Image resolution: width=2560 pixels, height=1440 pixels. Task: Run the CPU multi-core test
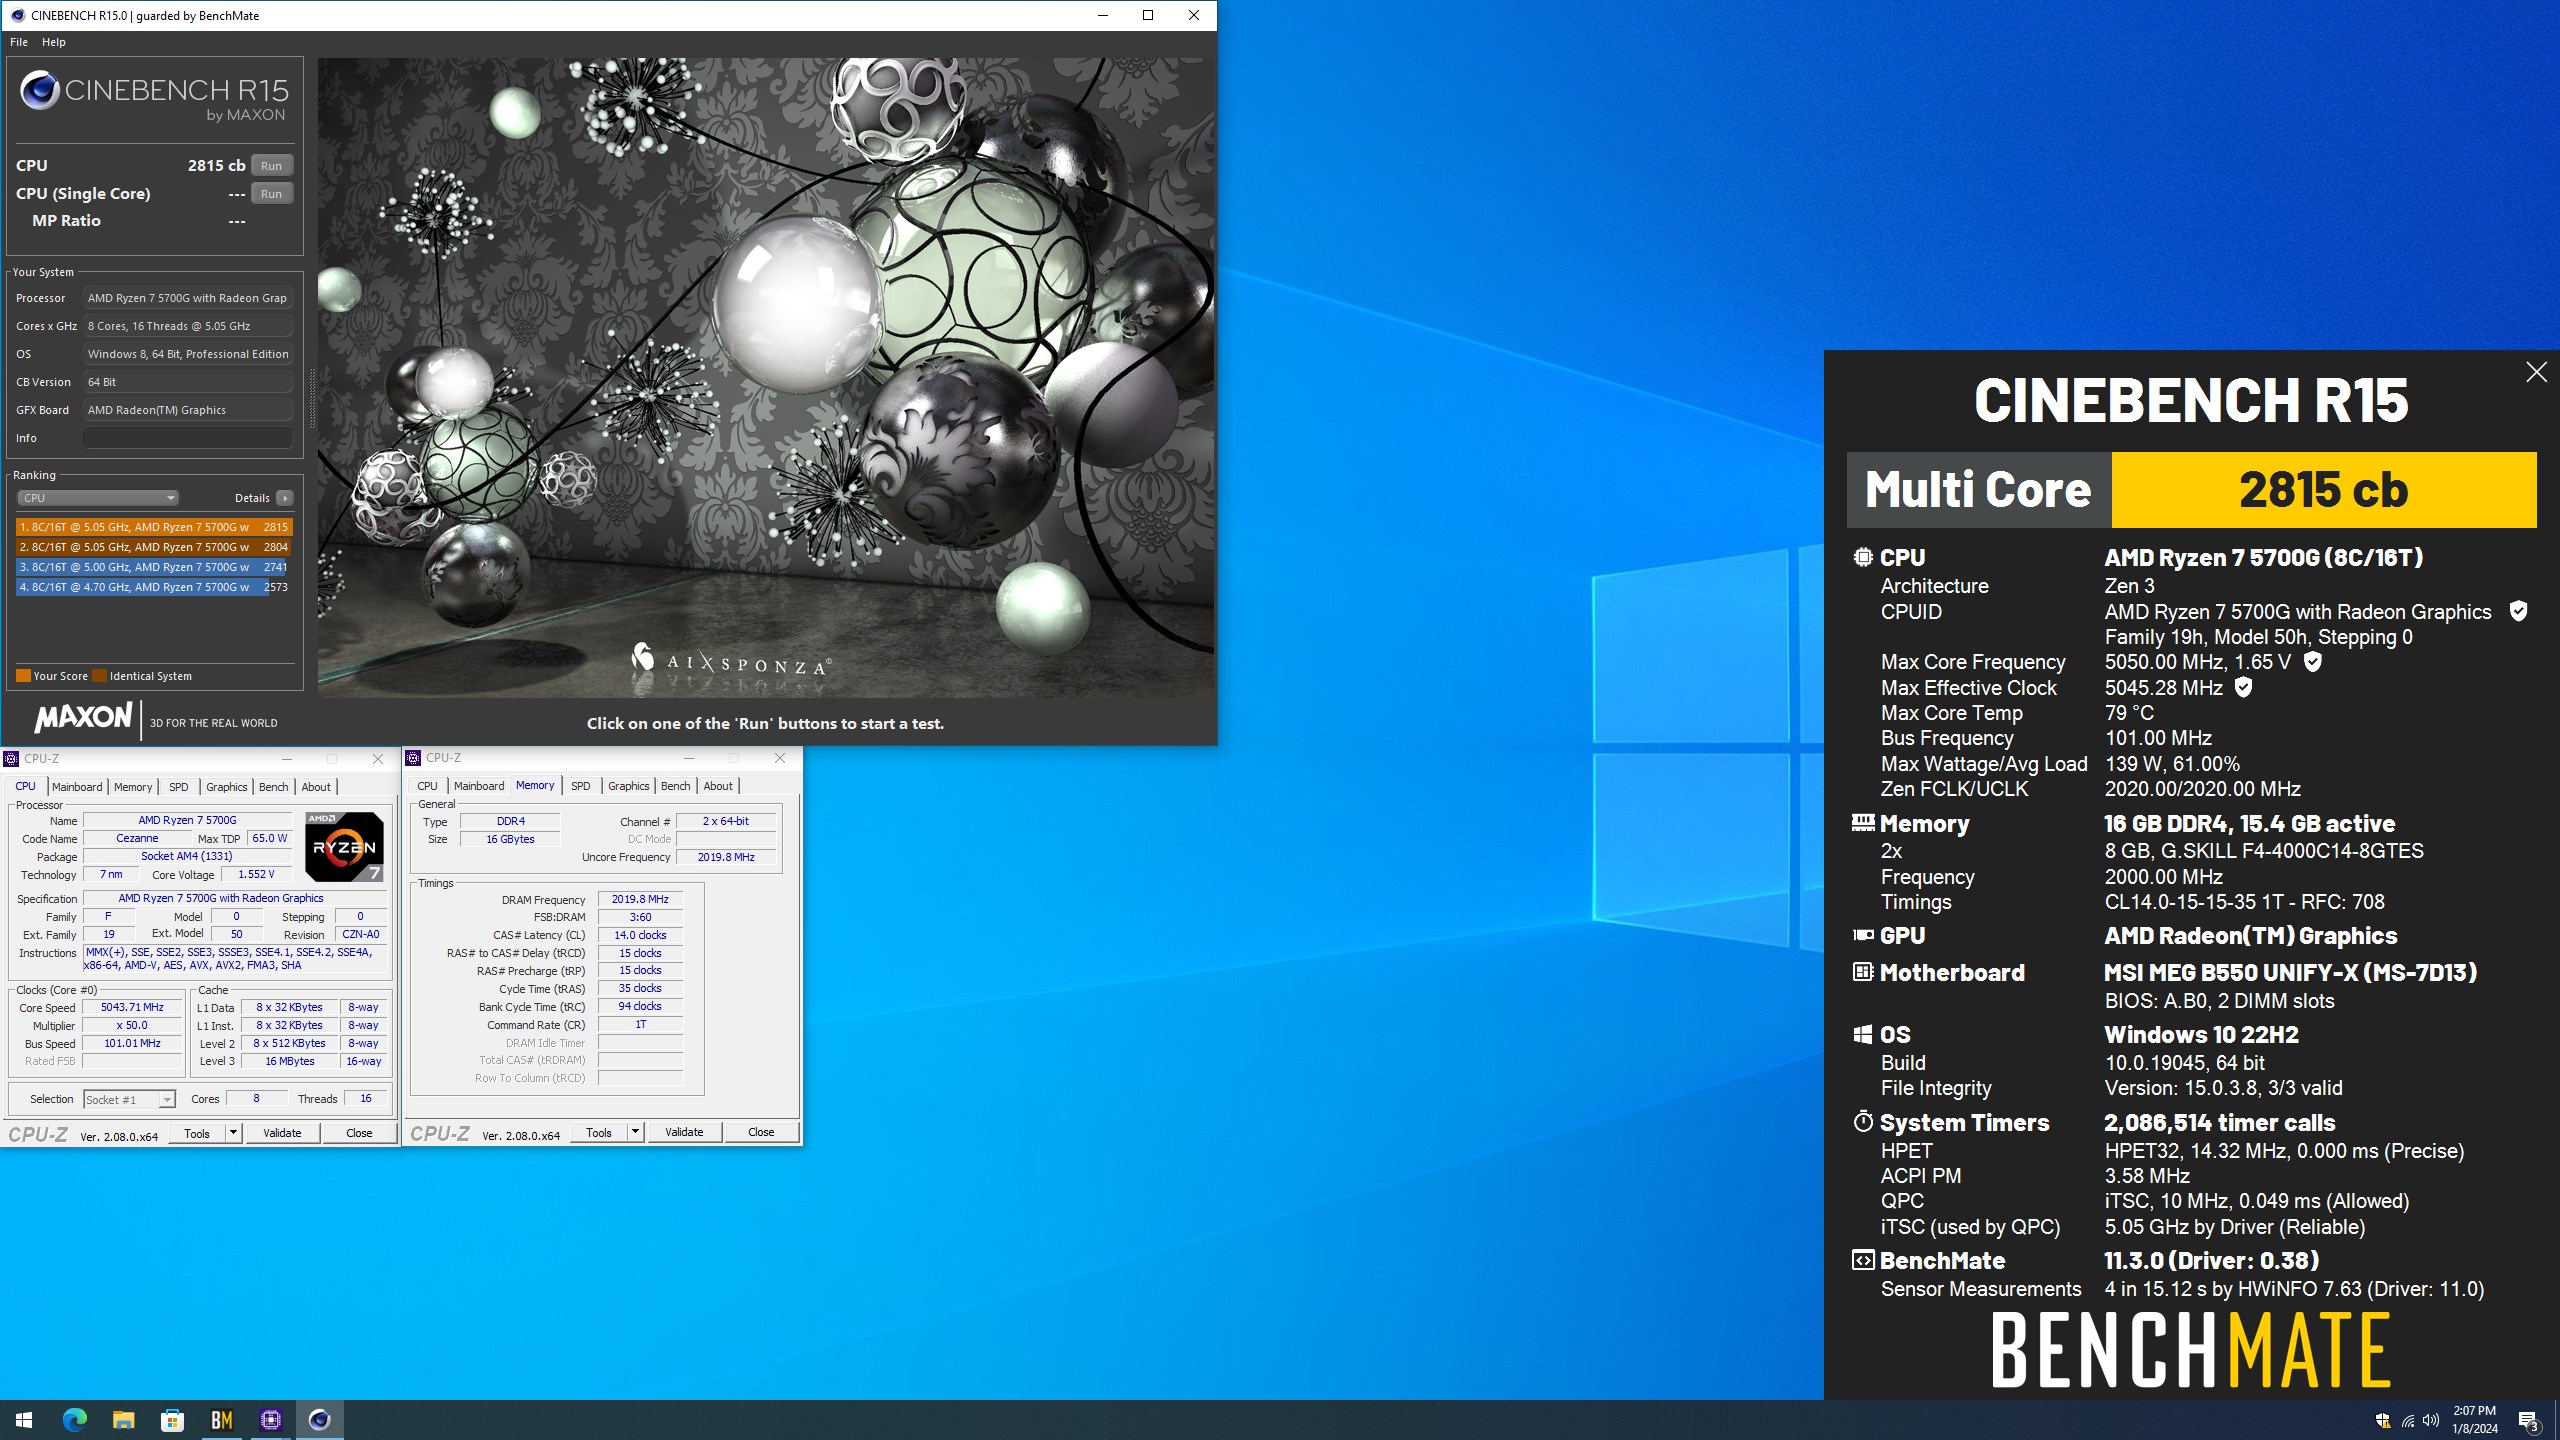click(x=271, y=166)
